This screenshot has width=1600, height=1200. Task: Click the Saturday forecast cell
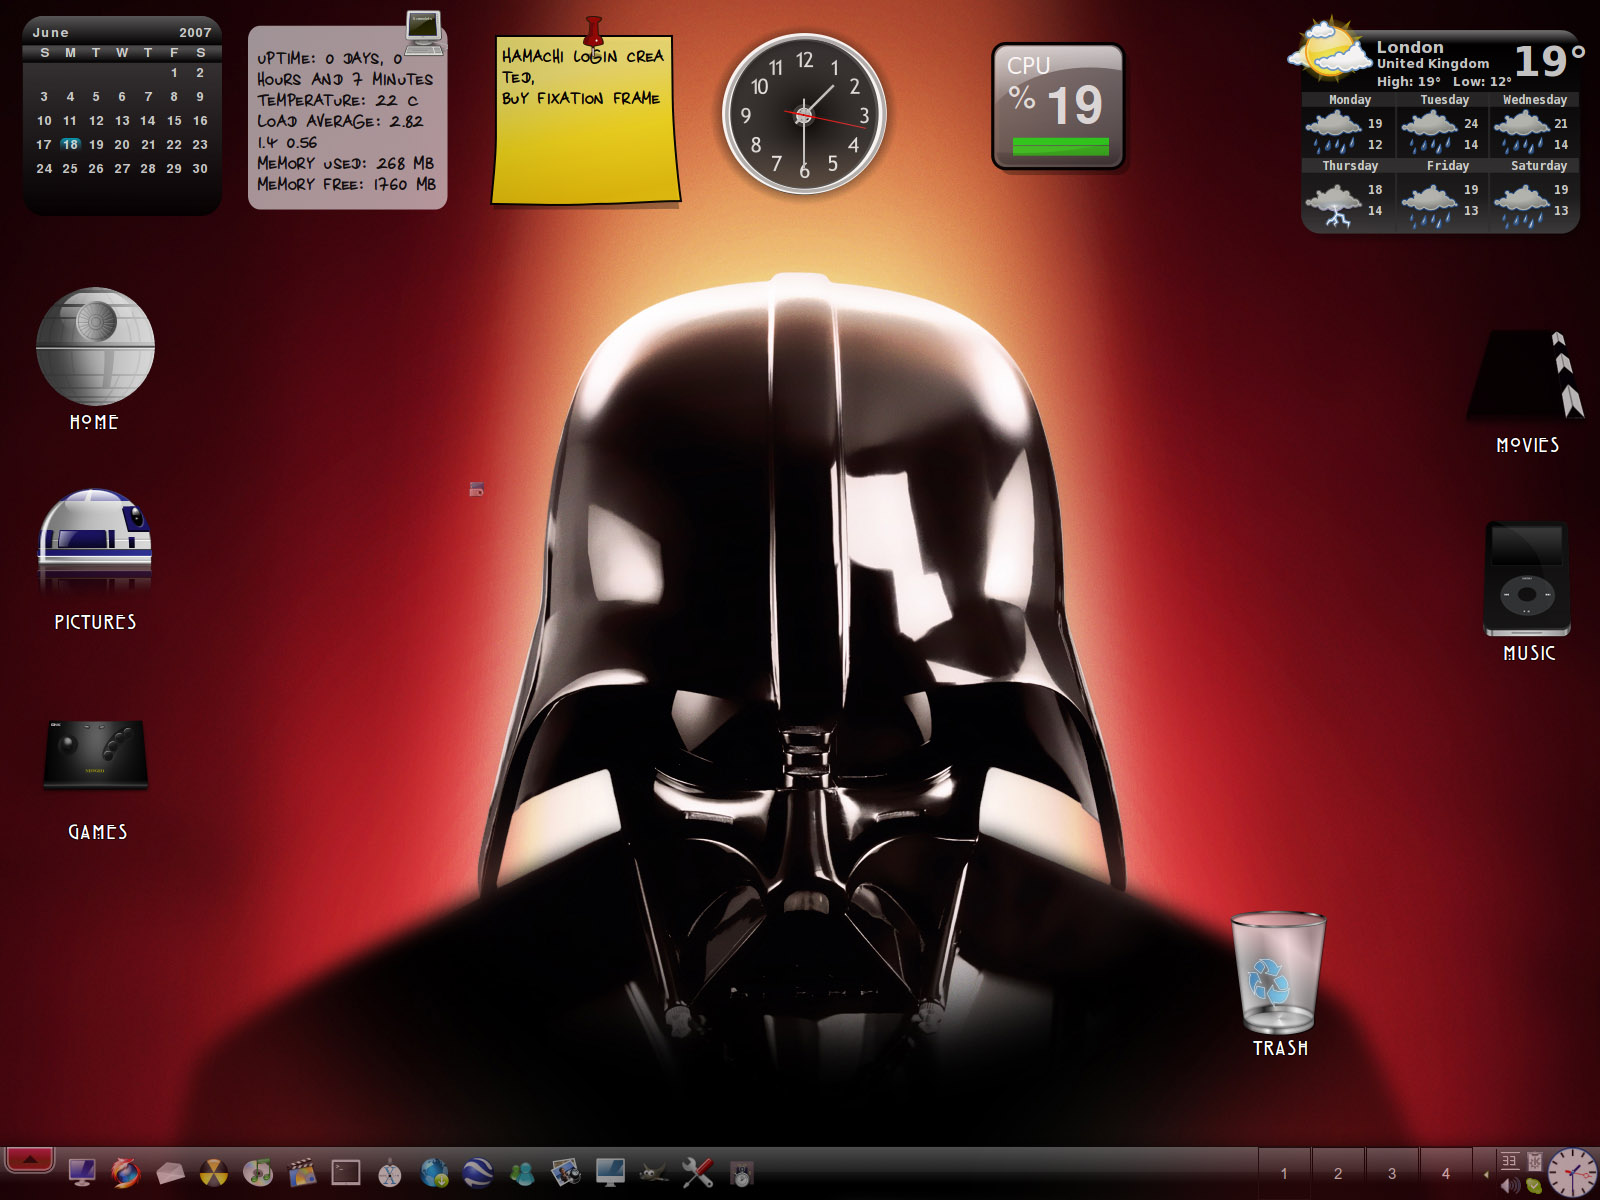coord(1534,195)
